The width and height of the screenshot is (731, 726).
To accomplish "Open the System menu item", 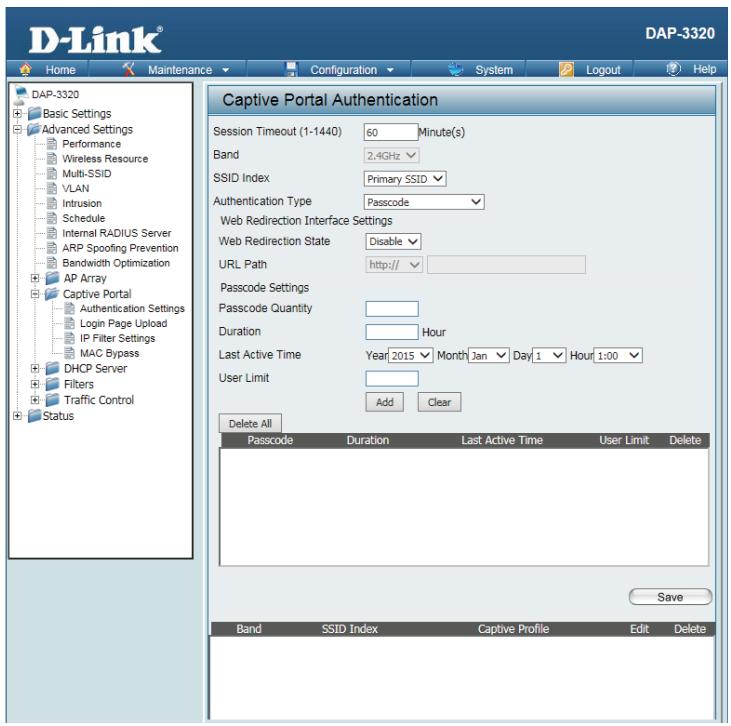I will 494,70.
